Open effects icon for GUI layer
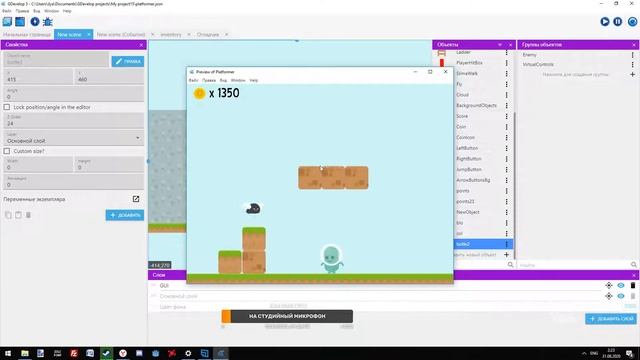640x360 pixels. click(609, 285)
